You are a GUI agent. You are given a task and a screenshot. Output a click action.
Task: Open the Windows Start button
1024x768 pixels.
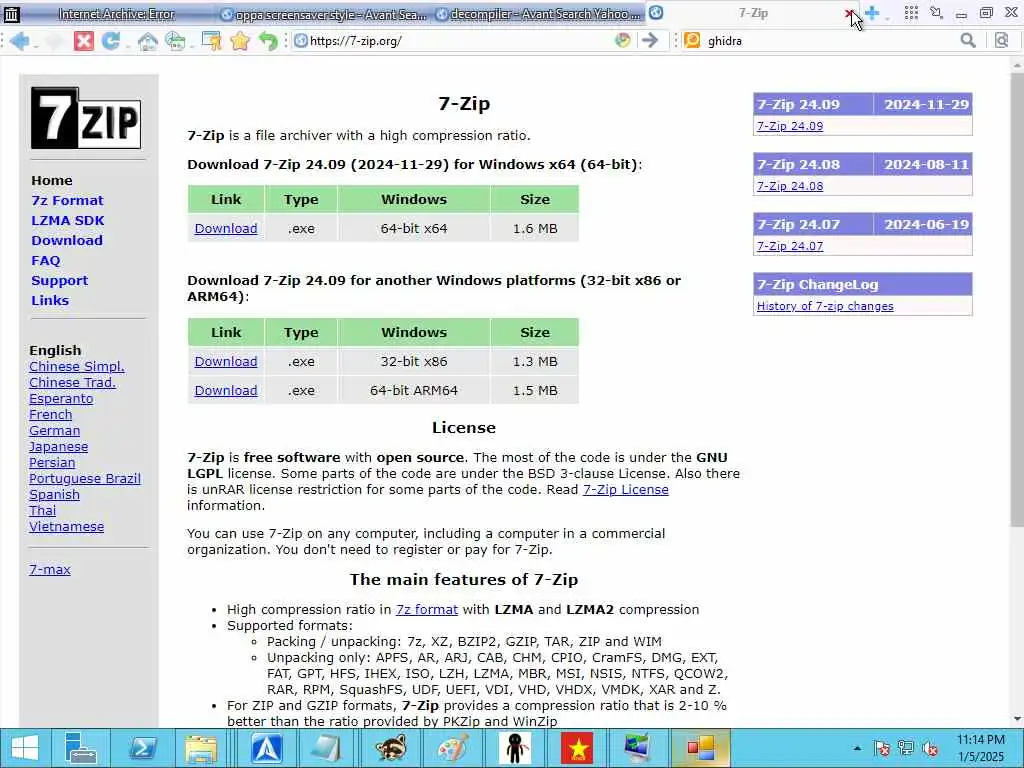(x=25, y=748)
